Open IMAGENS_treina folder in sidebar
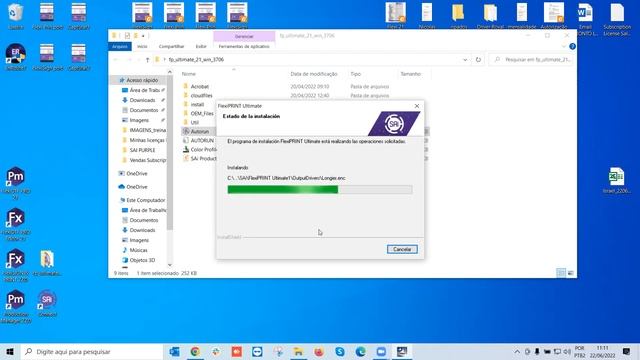Screen dimensions: 640x360 point(147,130)
